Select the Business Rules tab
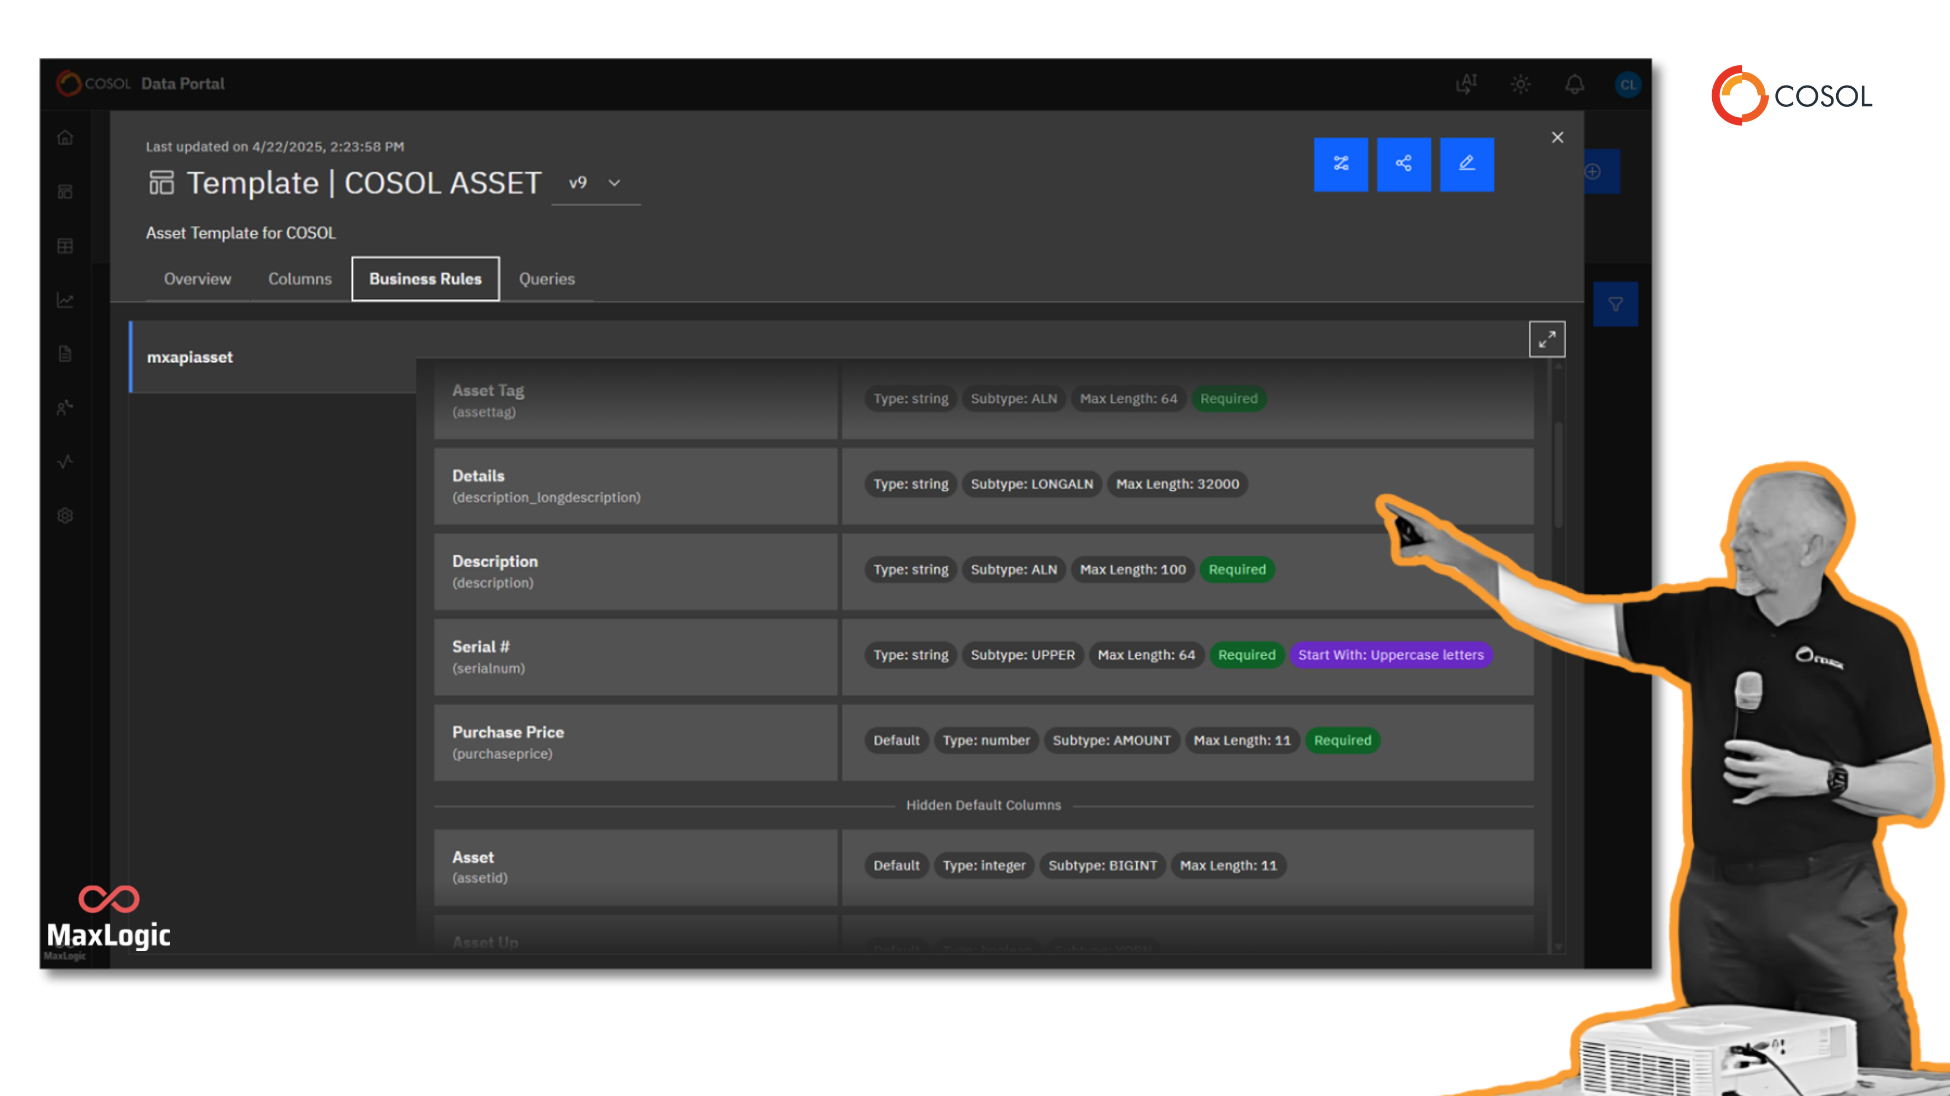The width and height of the screenshot is (1950, 1096). pyautogui.click(x=426, y=279)
